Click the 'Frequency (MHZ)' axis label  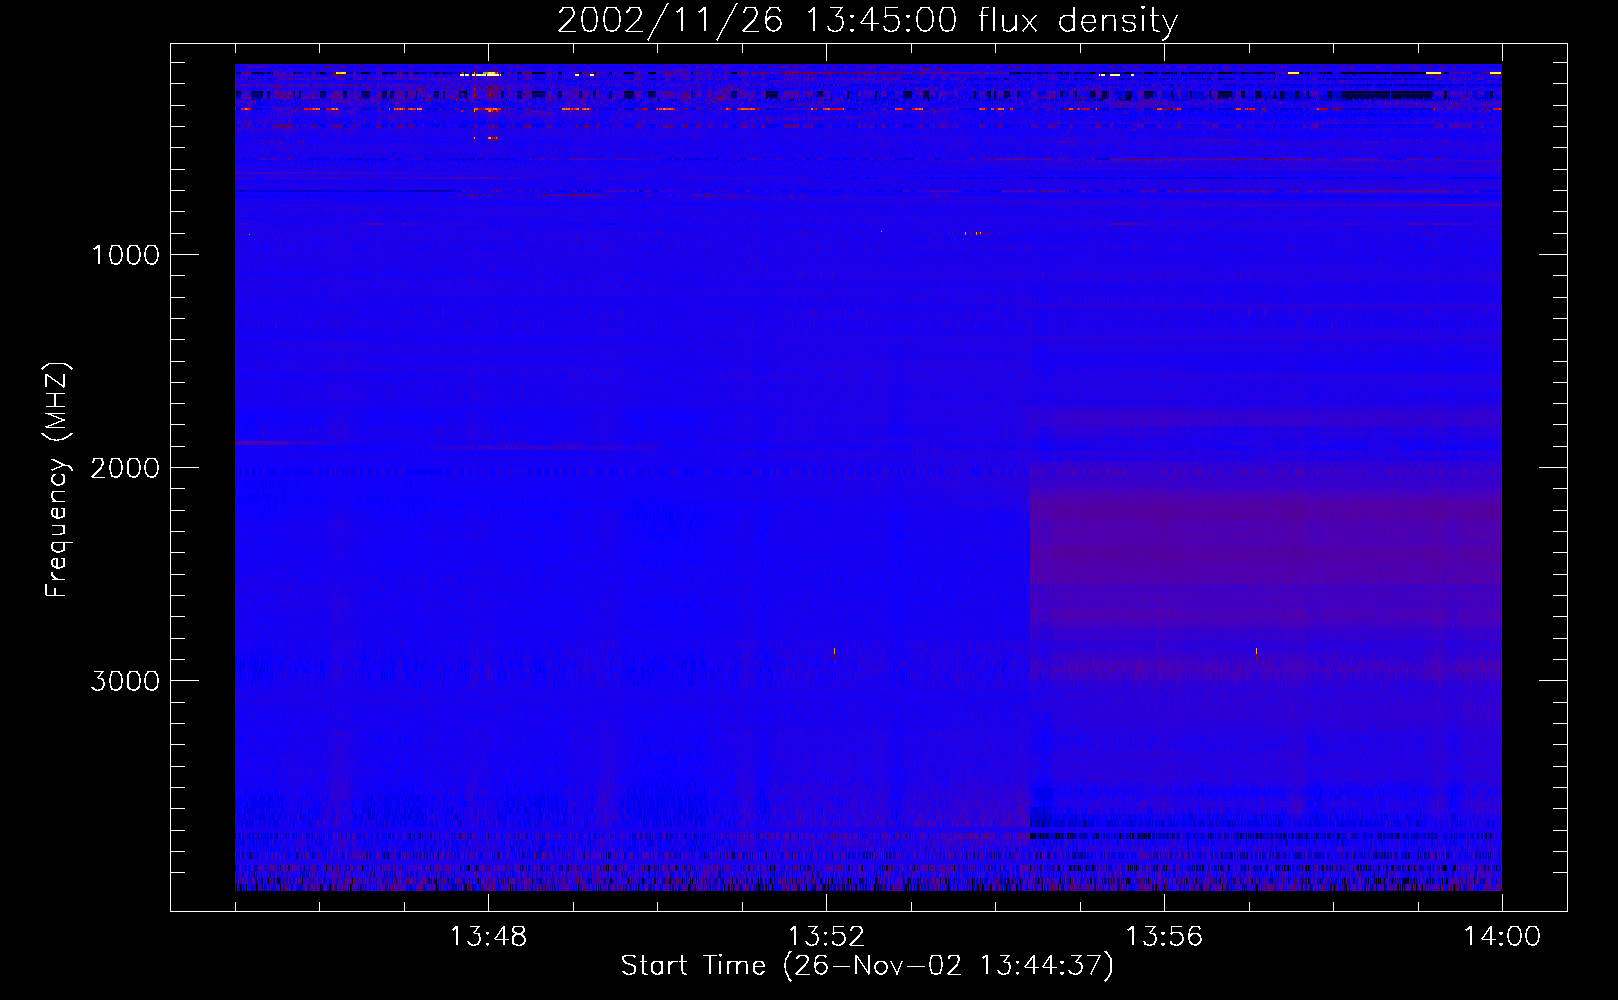click(x=58, y=480)
